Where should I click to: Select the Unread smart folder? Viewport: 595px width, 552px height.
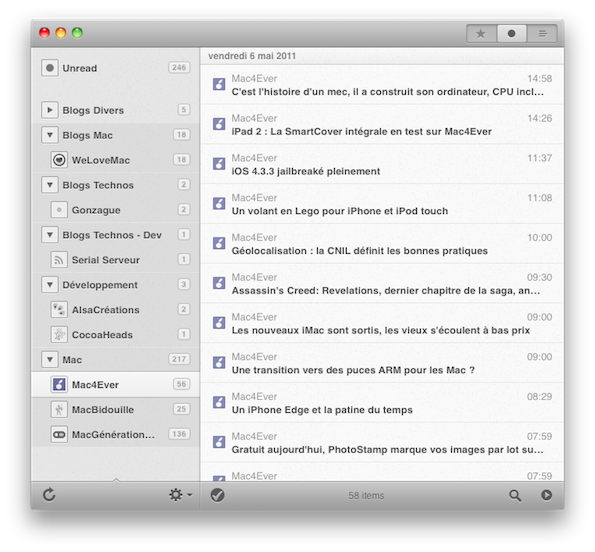[116, 68]
